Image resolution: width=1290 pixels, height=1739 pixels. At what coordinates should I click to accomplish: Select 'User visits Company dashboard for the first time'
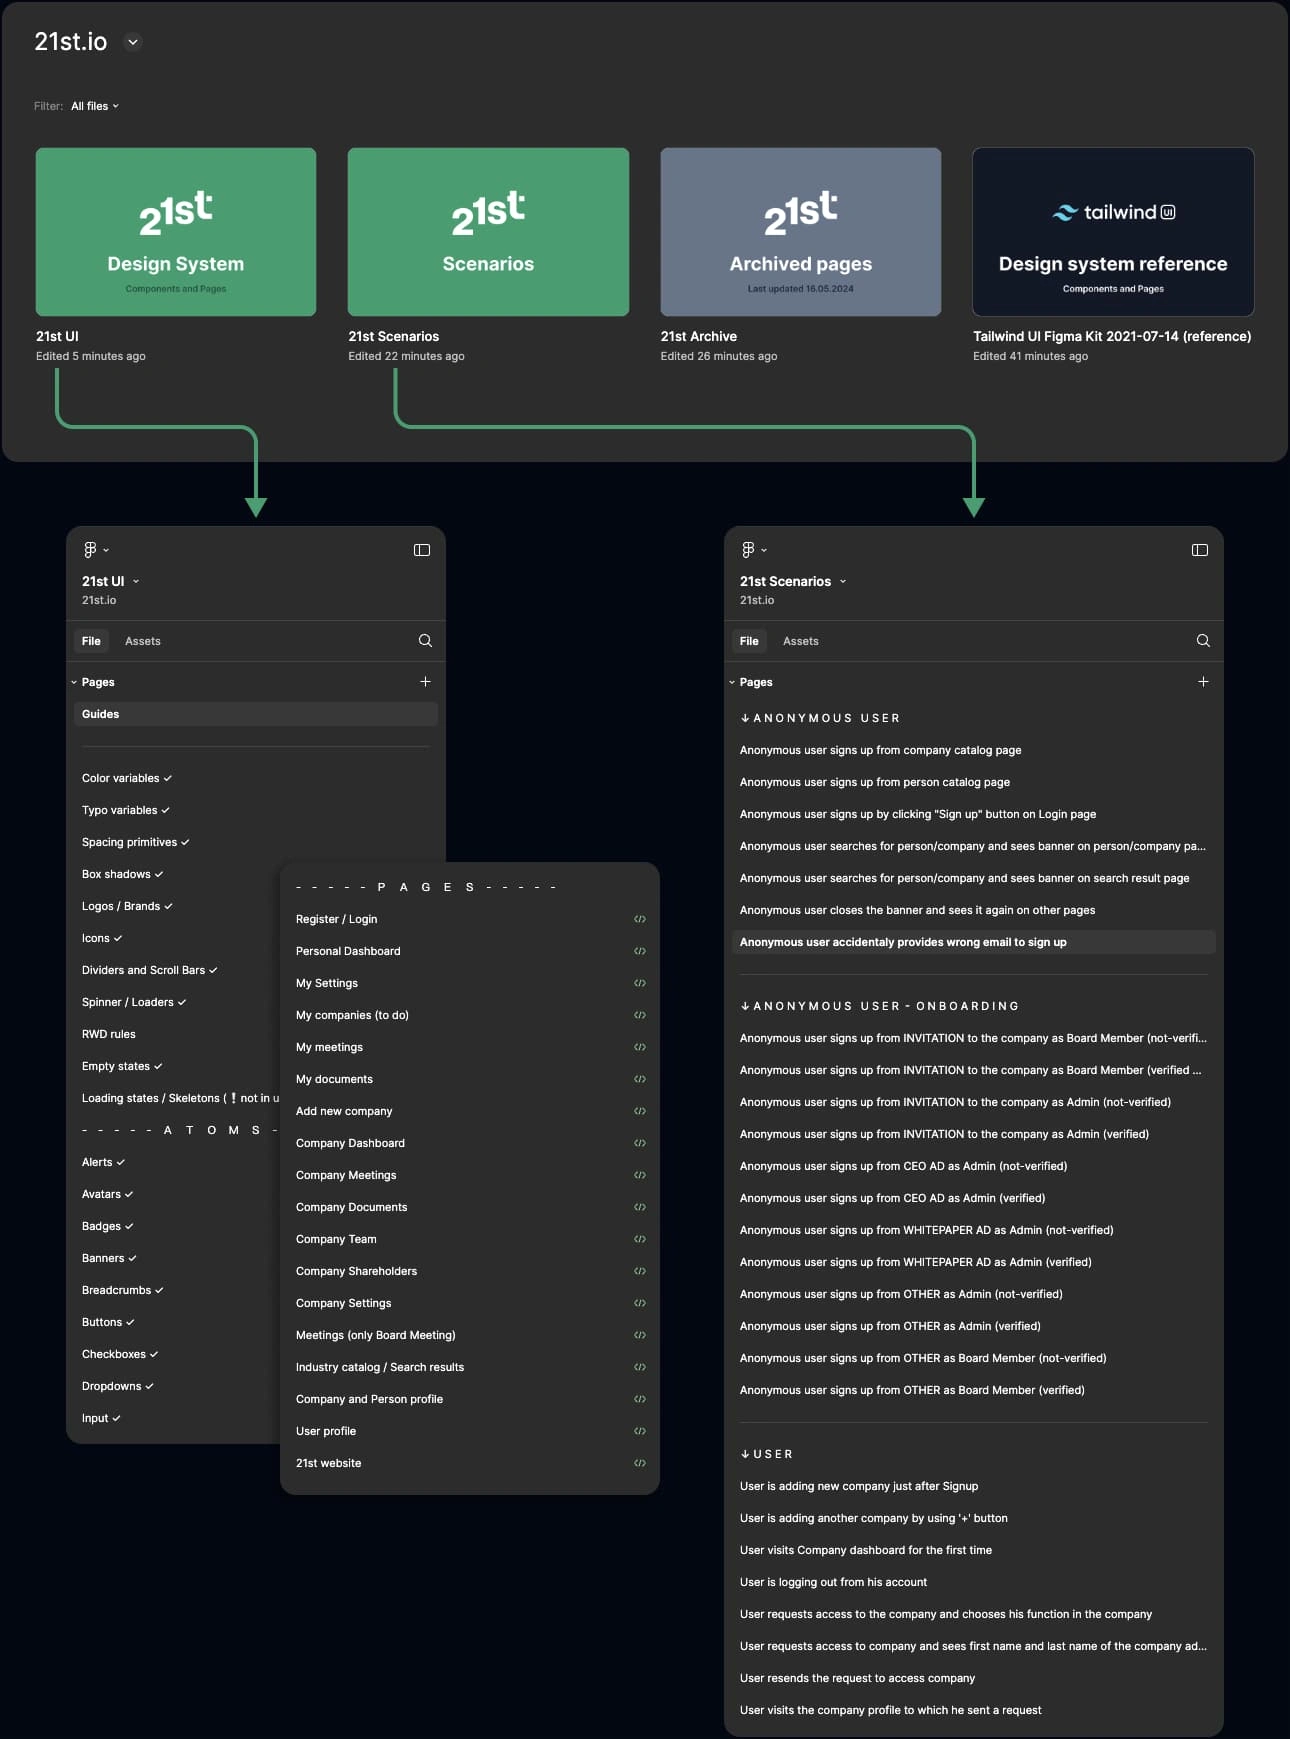[866, 1550]
